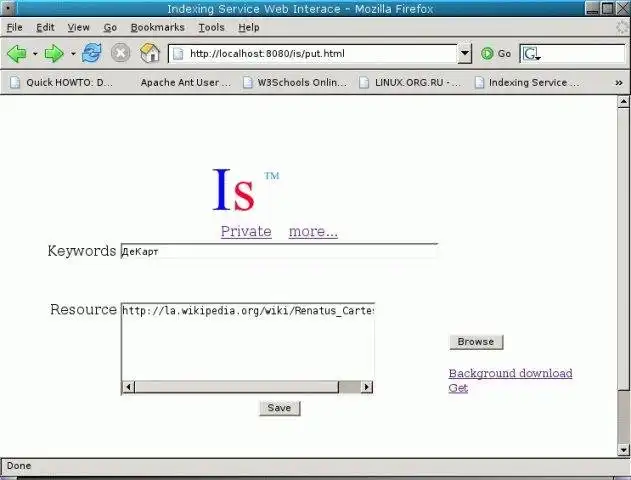Maximize the Firefox window
Image resolution: width=631 pixels, height=480 pixels.
[608, 8]
